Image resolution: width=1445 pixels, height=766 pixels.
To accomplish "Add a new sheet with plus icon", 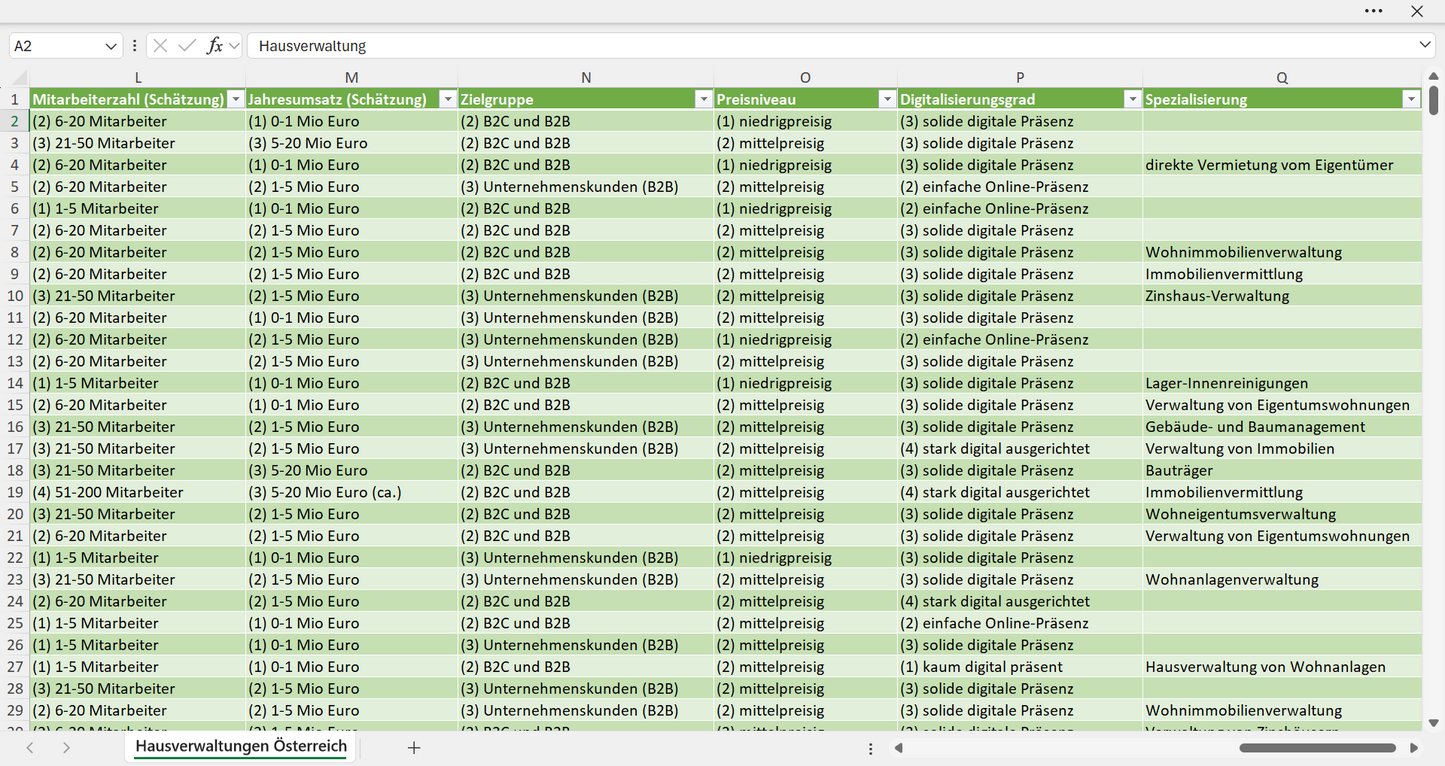I will (x=414, y=747).
